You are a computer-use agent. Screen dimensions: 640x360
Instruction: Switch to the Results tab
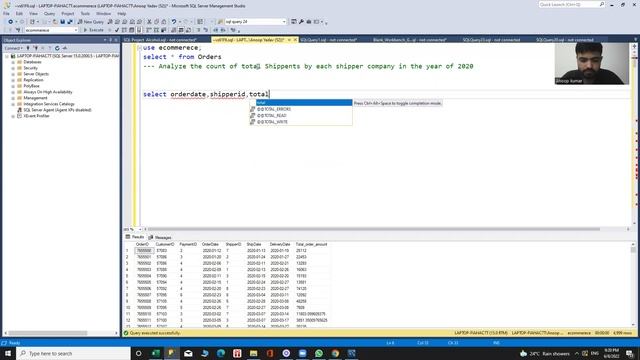[x=135, y=237]
